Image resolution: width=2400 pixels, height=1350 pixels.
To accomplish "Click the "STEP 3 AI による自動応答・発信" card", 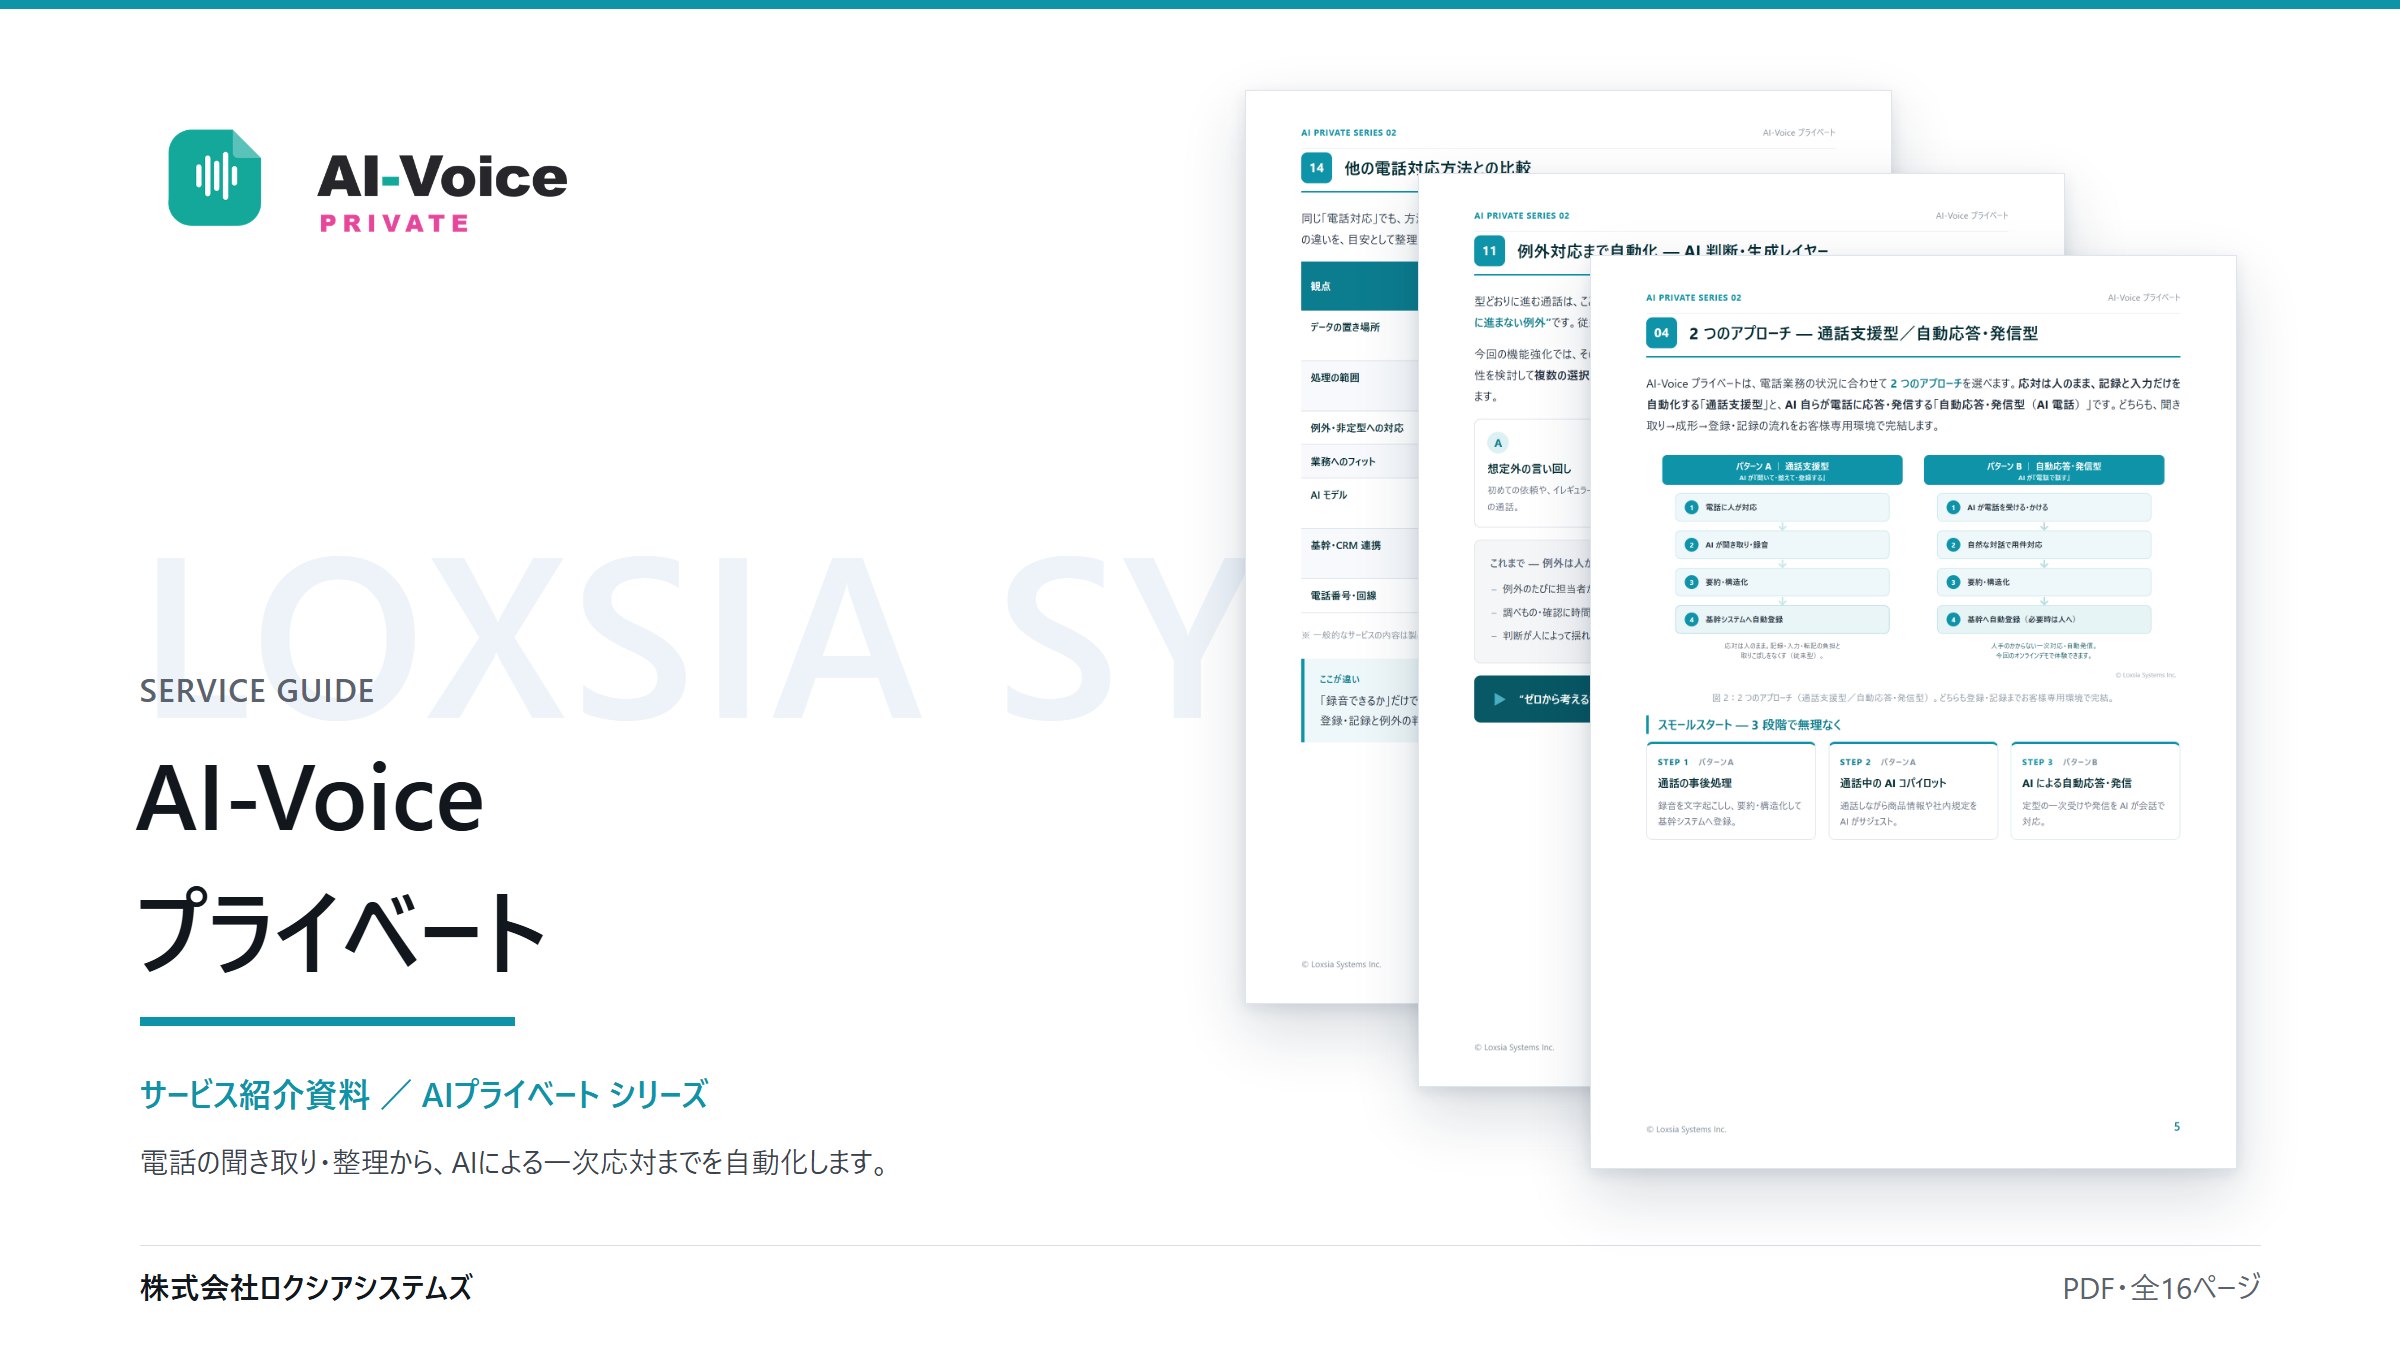I will coord(2095,791).
